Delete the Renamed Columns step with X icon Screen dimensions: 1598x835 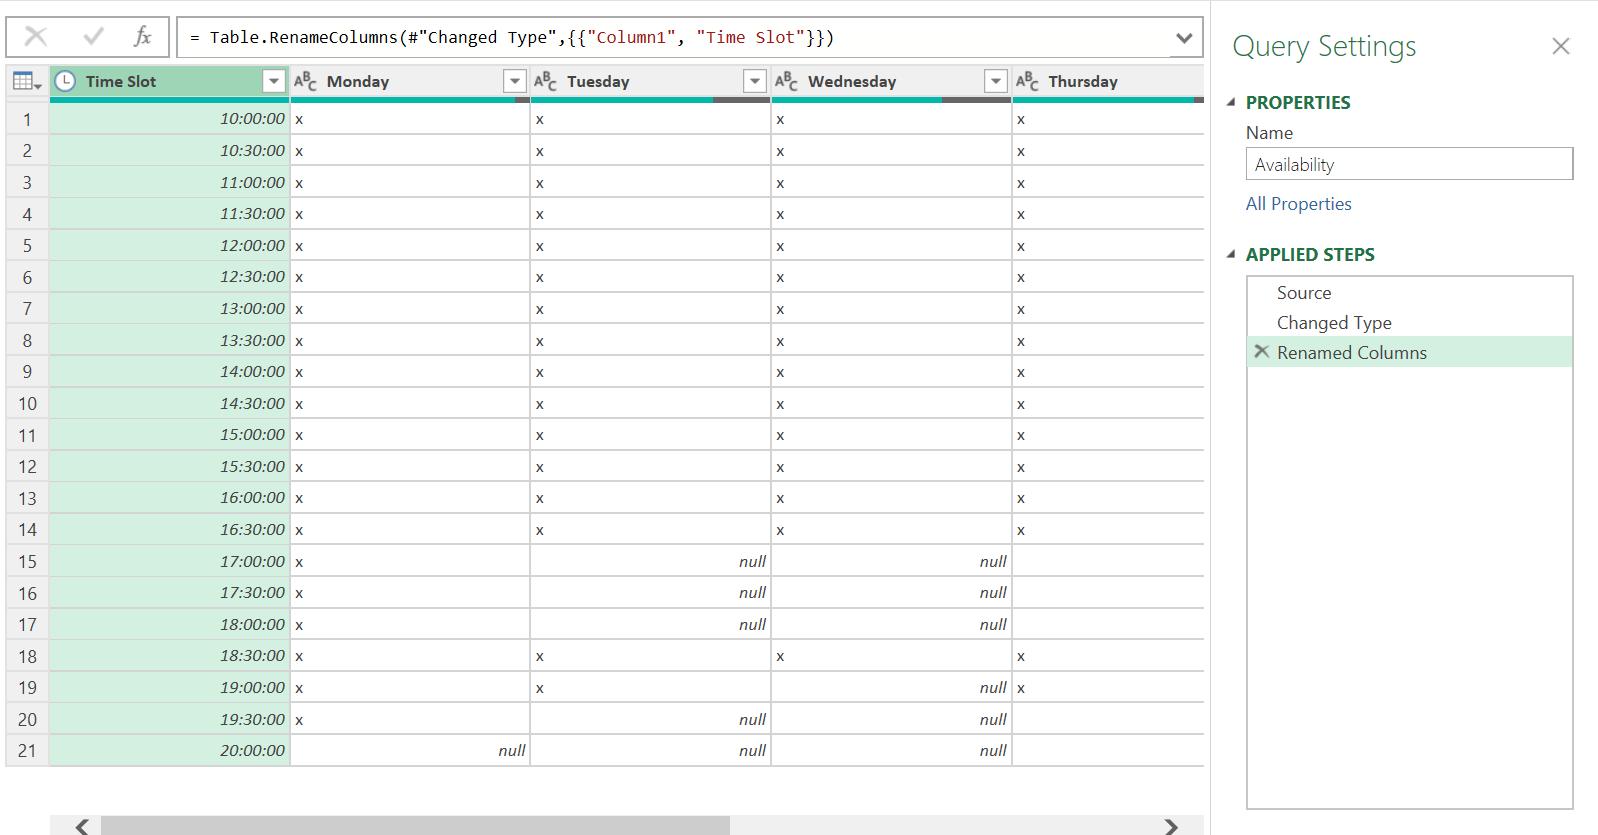[x=1262, y=352]
